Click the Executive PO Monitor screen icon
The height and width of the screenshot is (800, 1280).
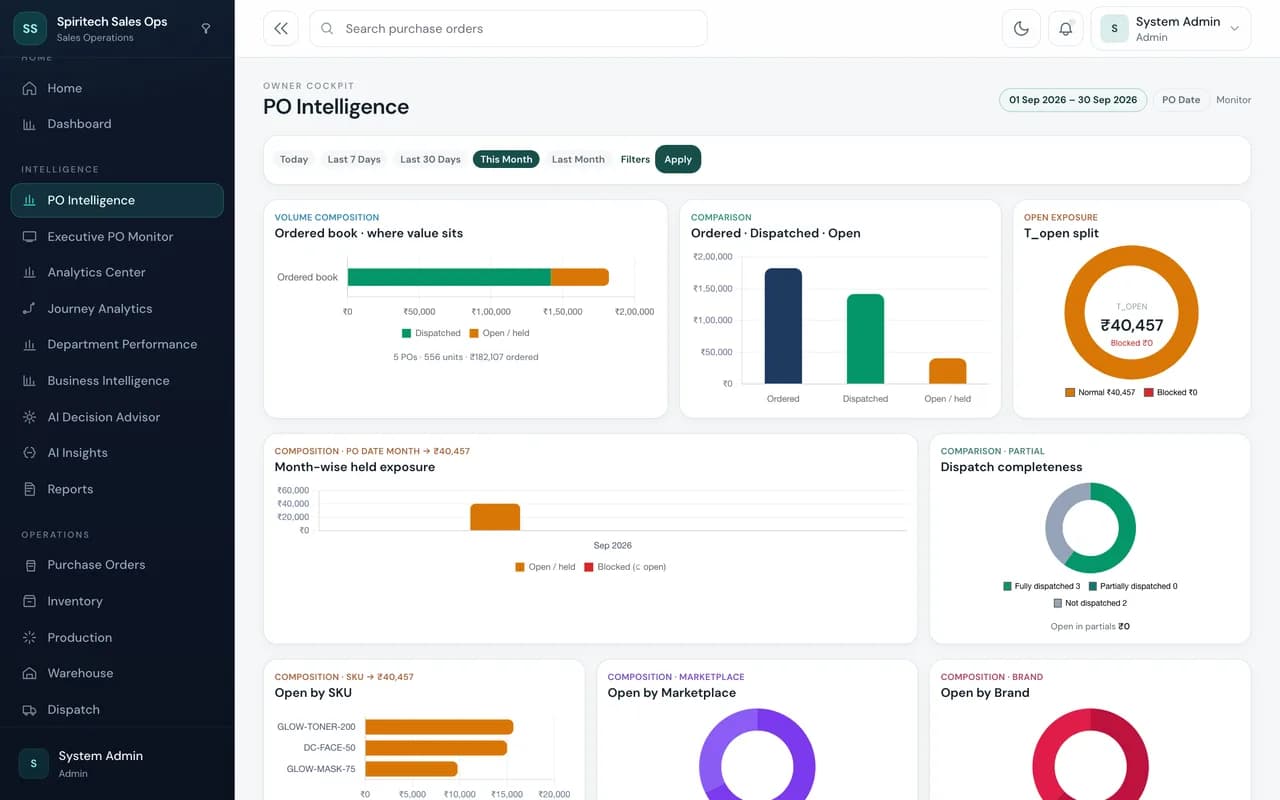[x=29, y=237]
